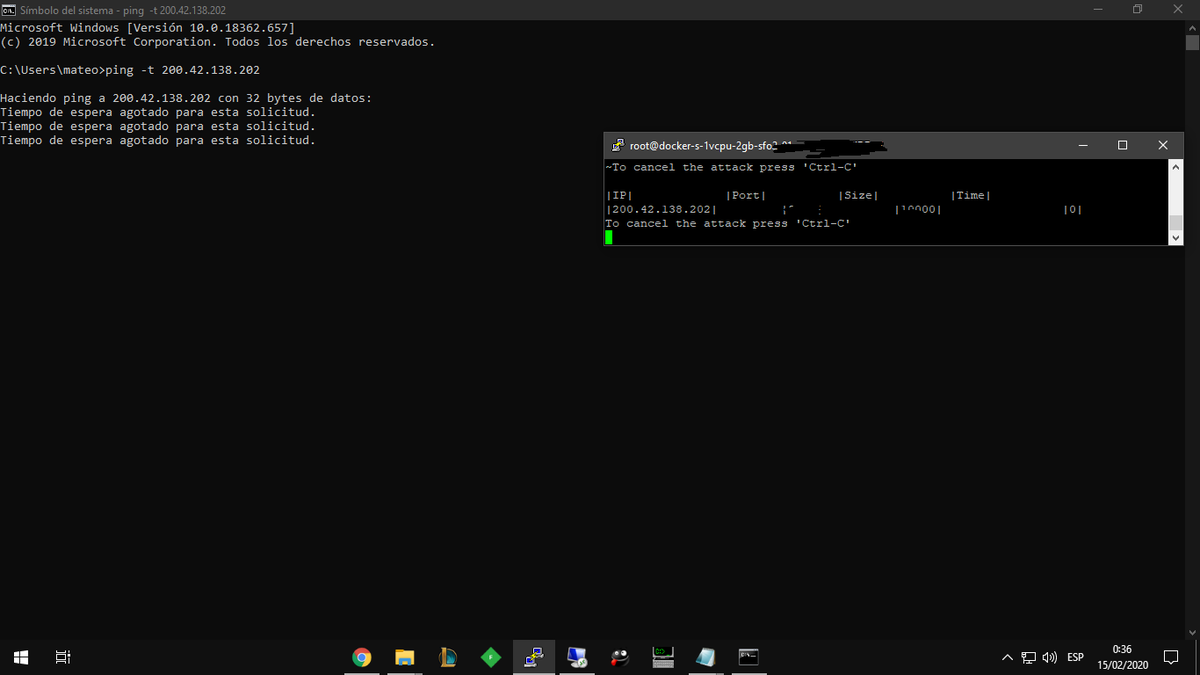
Task: Restore down the Command Prompt window
Action: [1138, 9]
